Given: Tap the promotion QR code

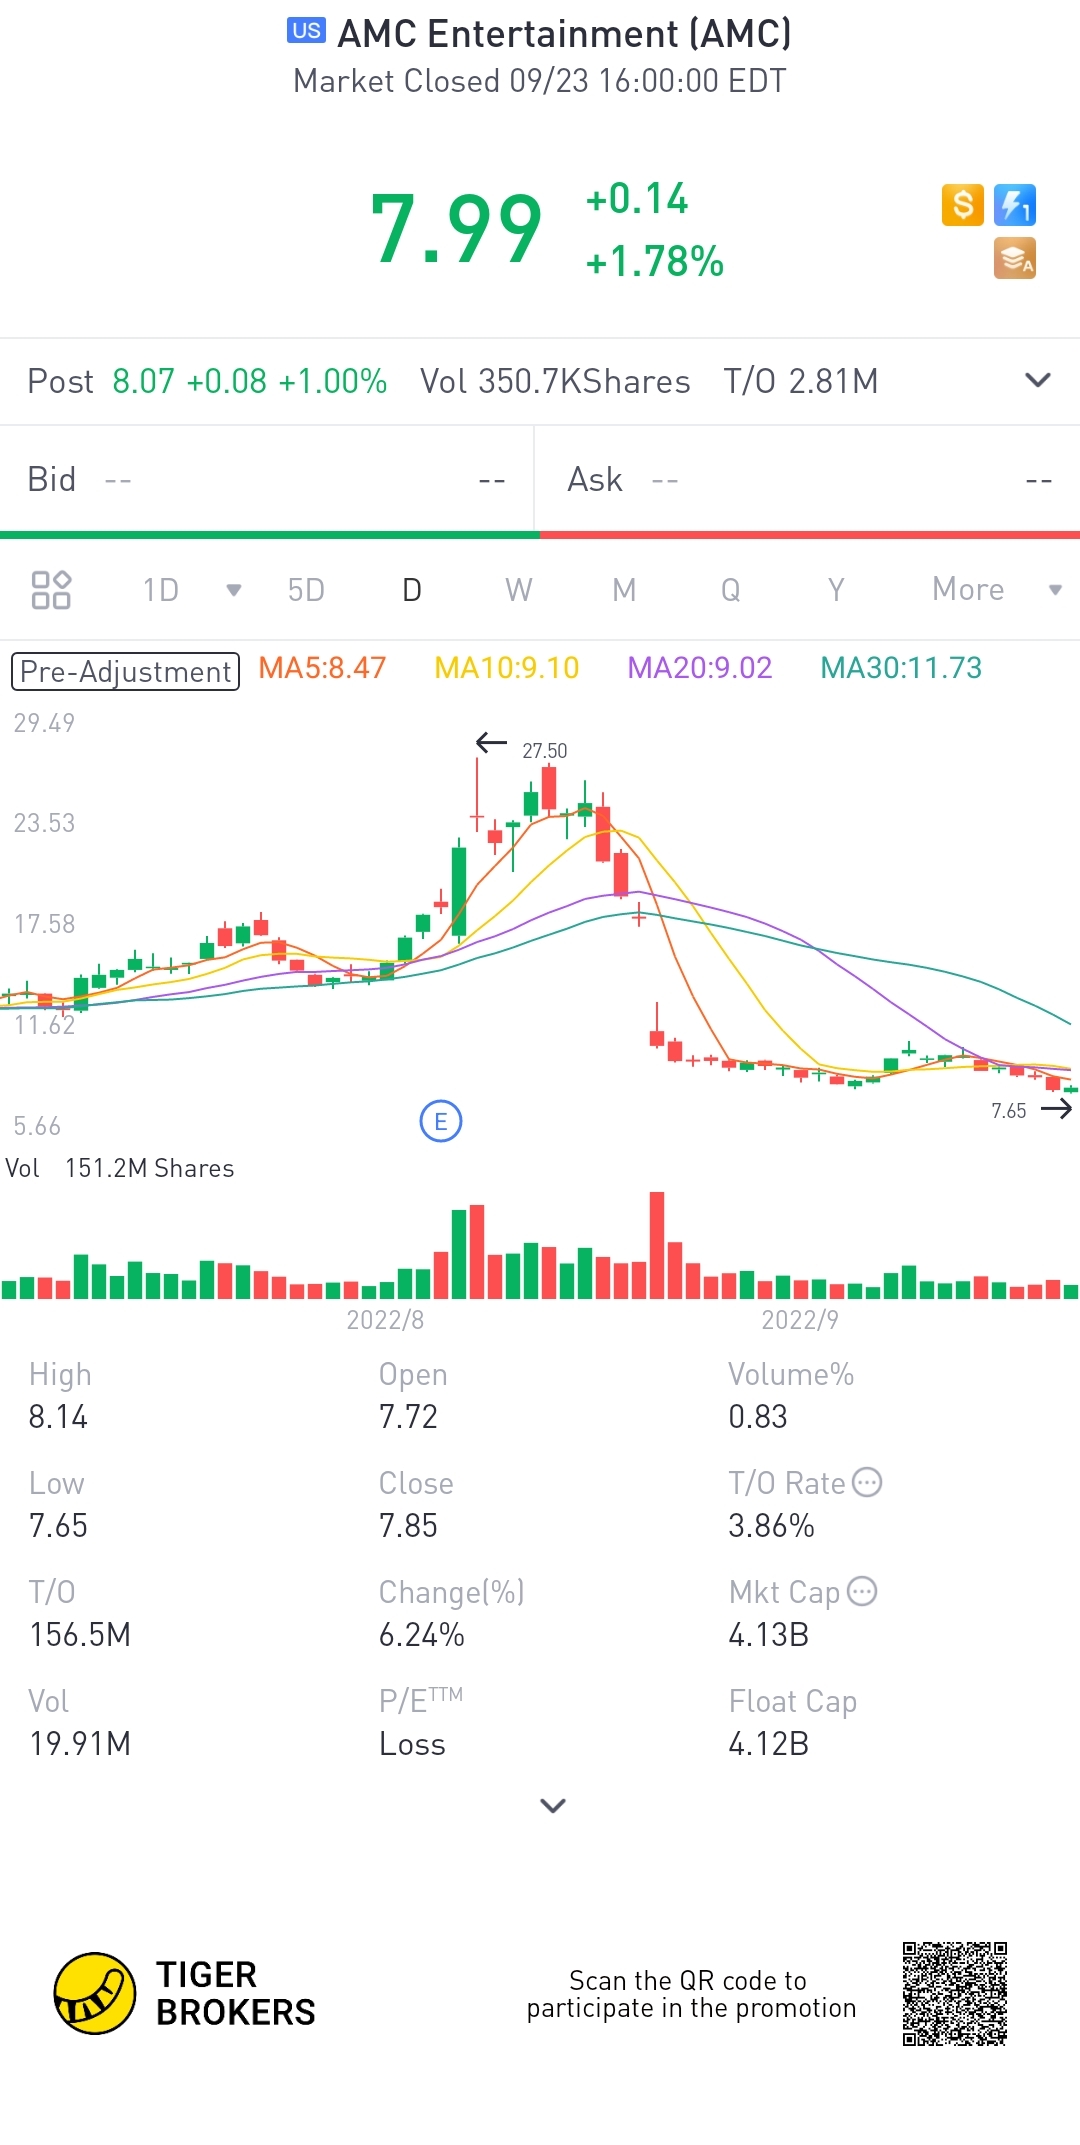Looking at the screenshot, I should pos(955,1994).
